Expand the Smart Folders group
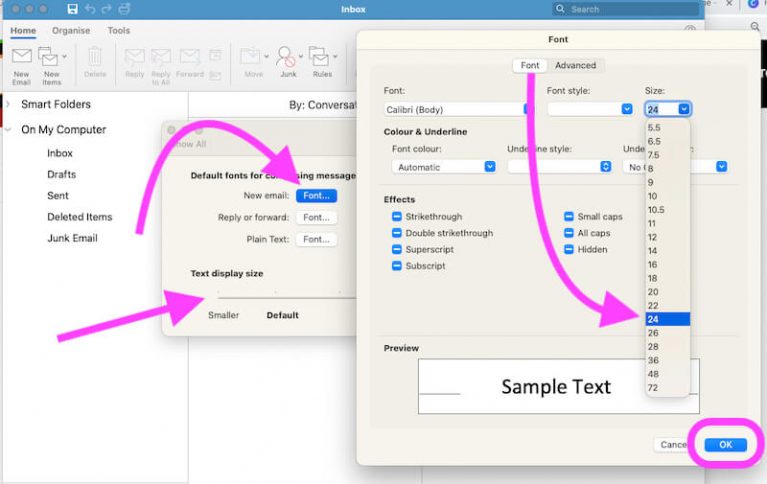The width and height of the screenshot is (767, 484). pos(7,104)
